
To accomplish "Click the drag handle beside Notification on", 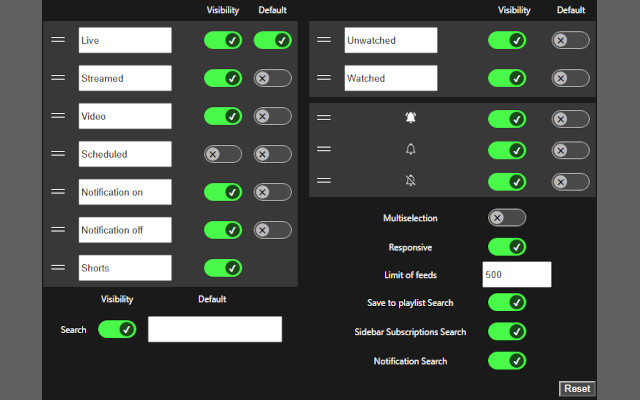I will (x=58, y=191).
